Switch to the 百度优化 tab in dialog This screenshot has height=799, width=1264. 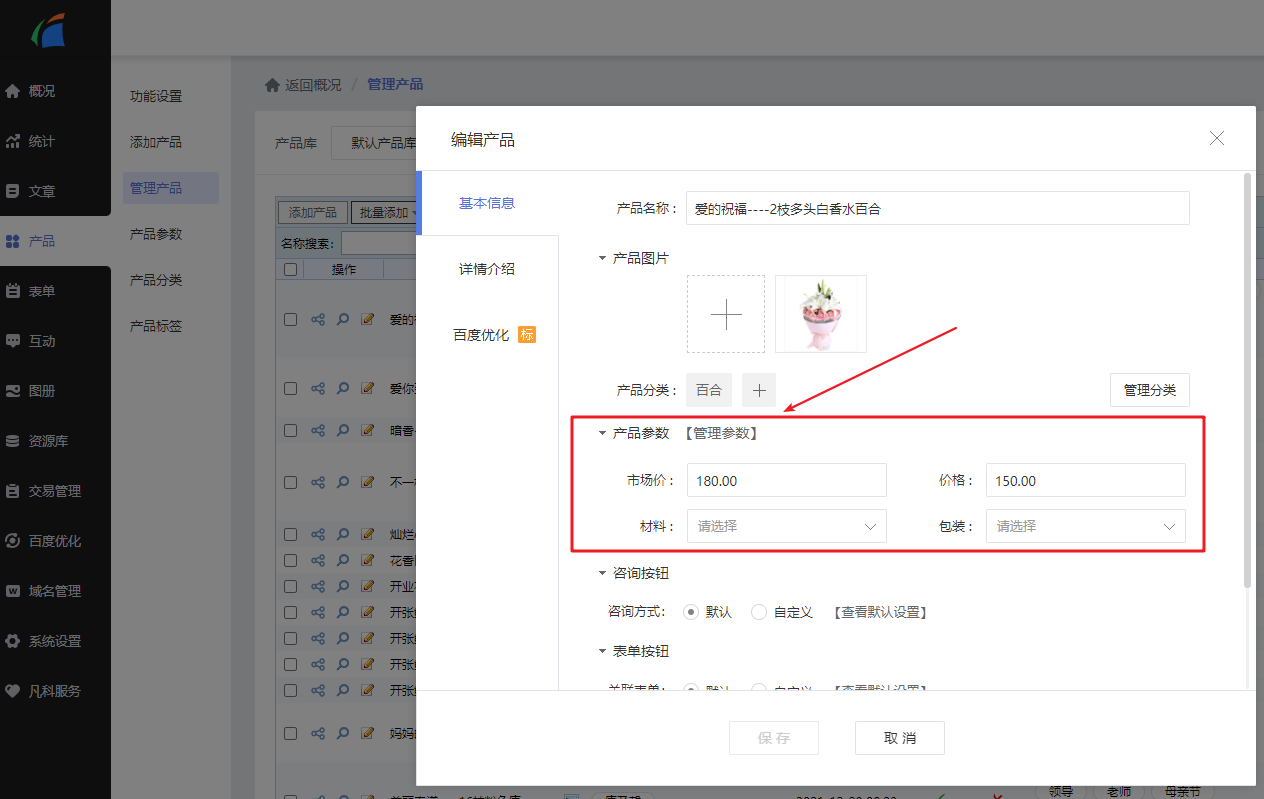[481, 335]
